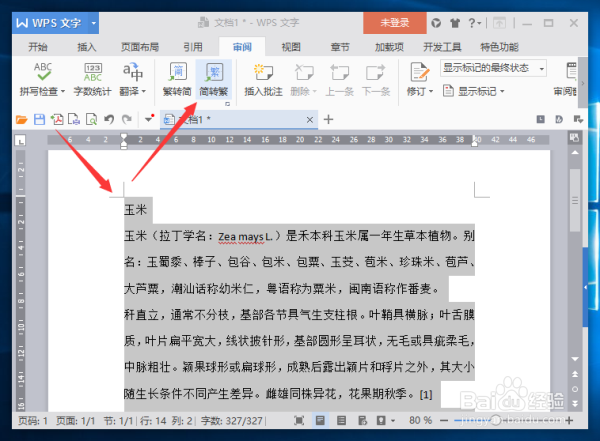Click 字数: 327/327 in status bar
The width and height of the screenshot is (600, 441).
(232, 421)
